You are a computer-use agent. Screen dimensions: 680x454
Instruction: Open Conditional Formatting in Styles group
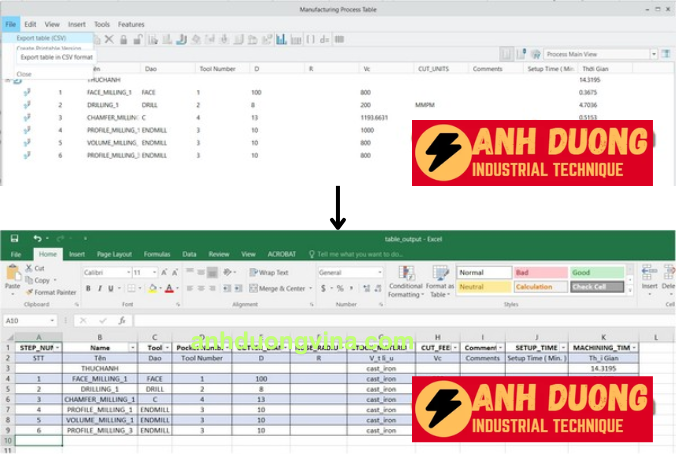pyautogui.click(x=405, y=280)
